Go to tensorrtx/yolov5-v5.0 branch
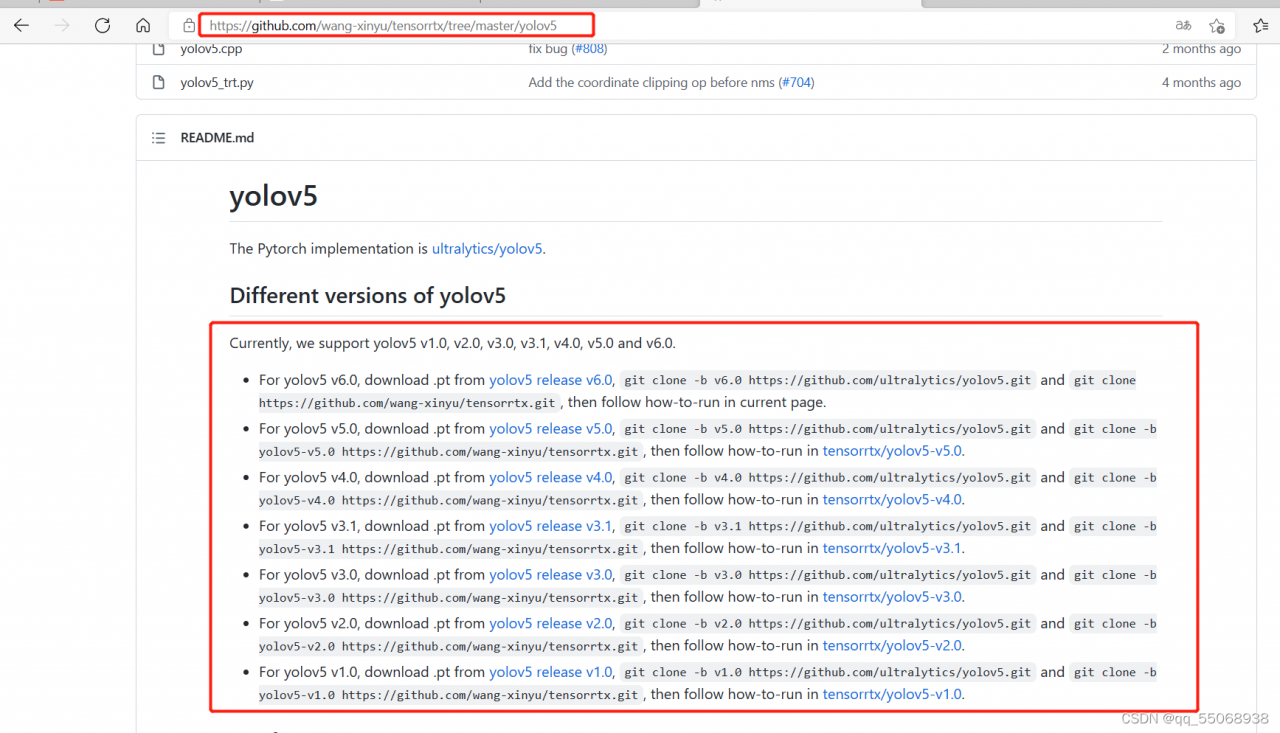The height and width of the screenshot is (733, 1280). [x=892, y=451]
